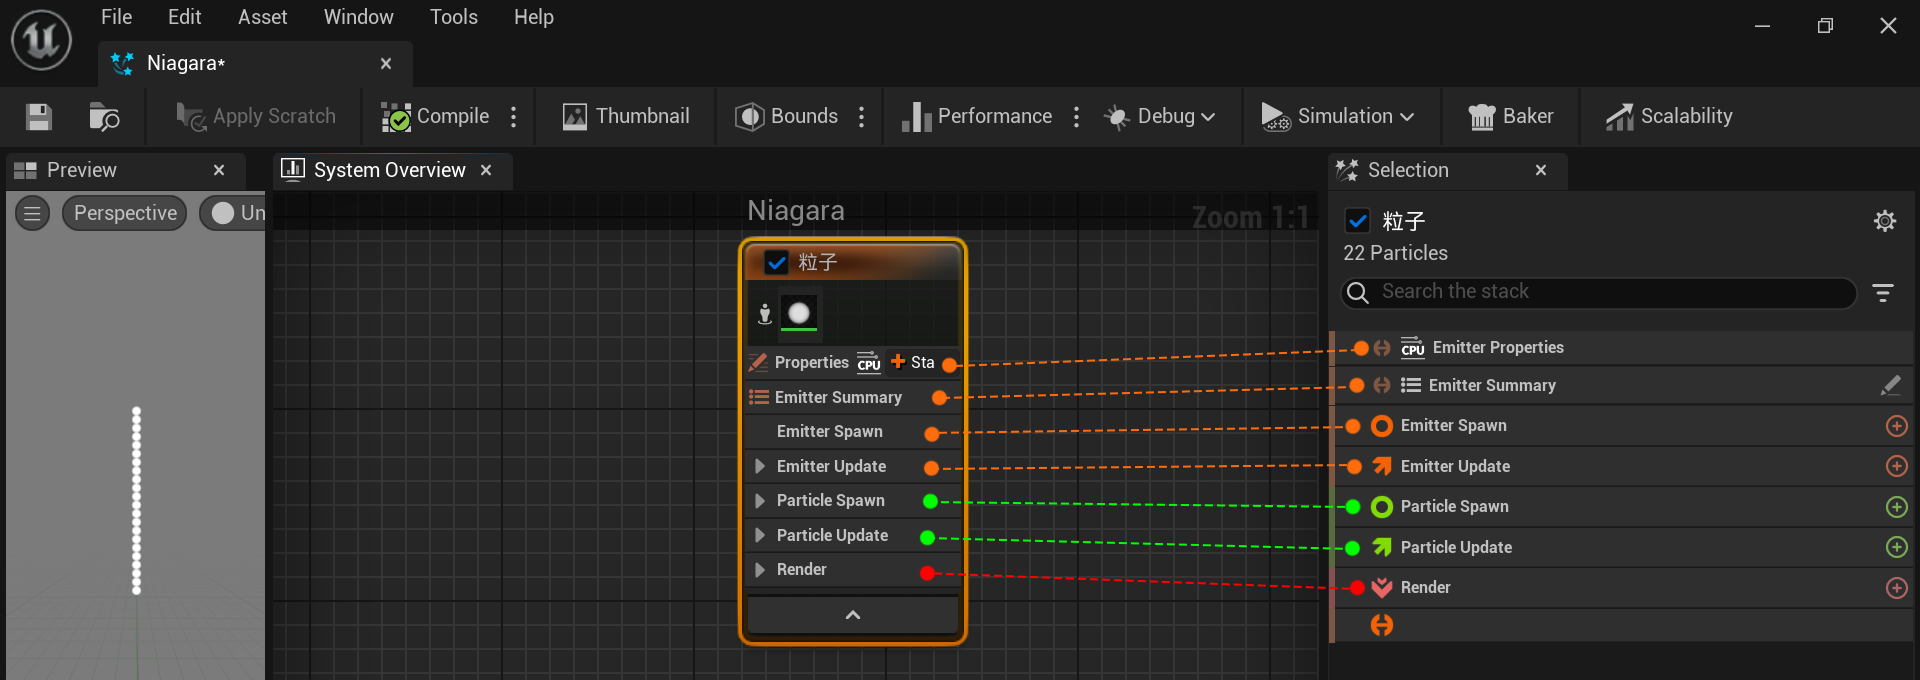Close the Niagara* asset tab
Image resolution: width=1920 pixels, height=680 pixels.
pyautogui.click(x=386, y=63)
